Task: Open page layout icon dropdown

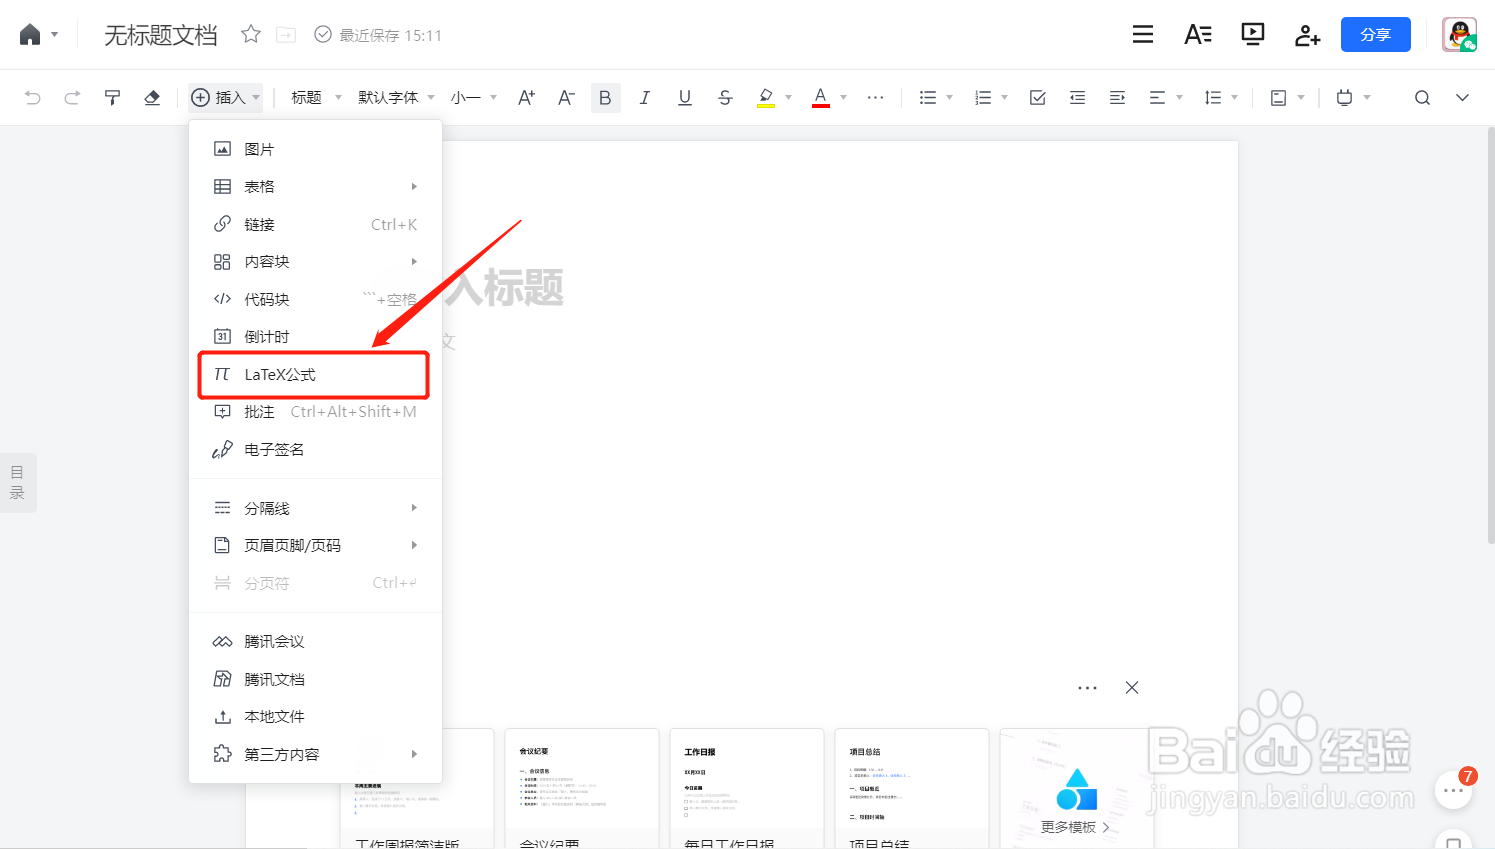Action: (x=1287, y=97)
